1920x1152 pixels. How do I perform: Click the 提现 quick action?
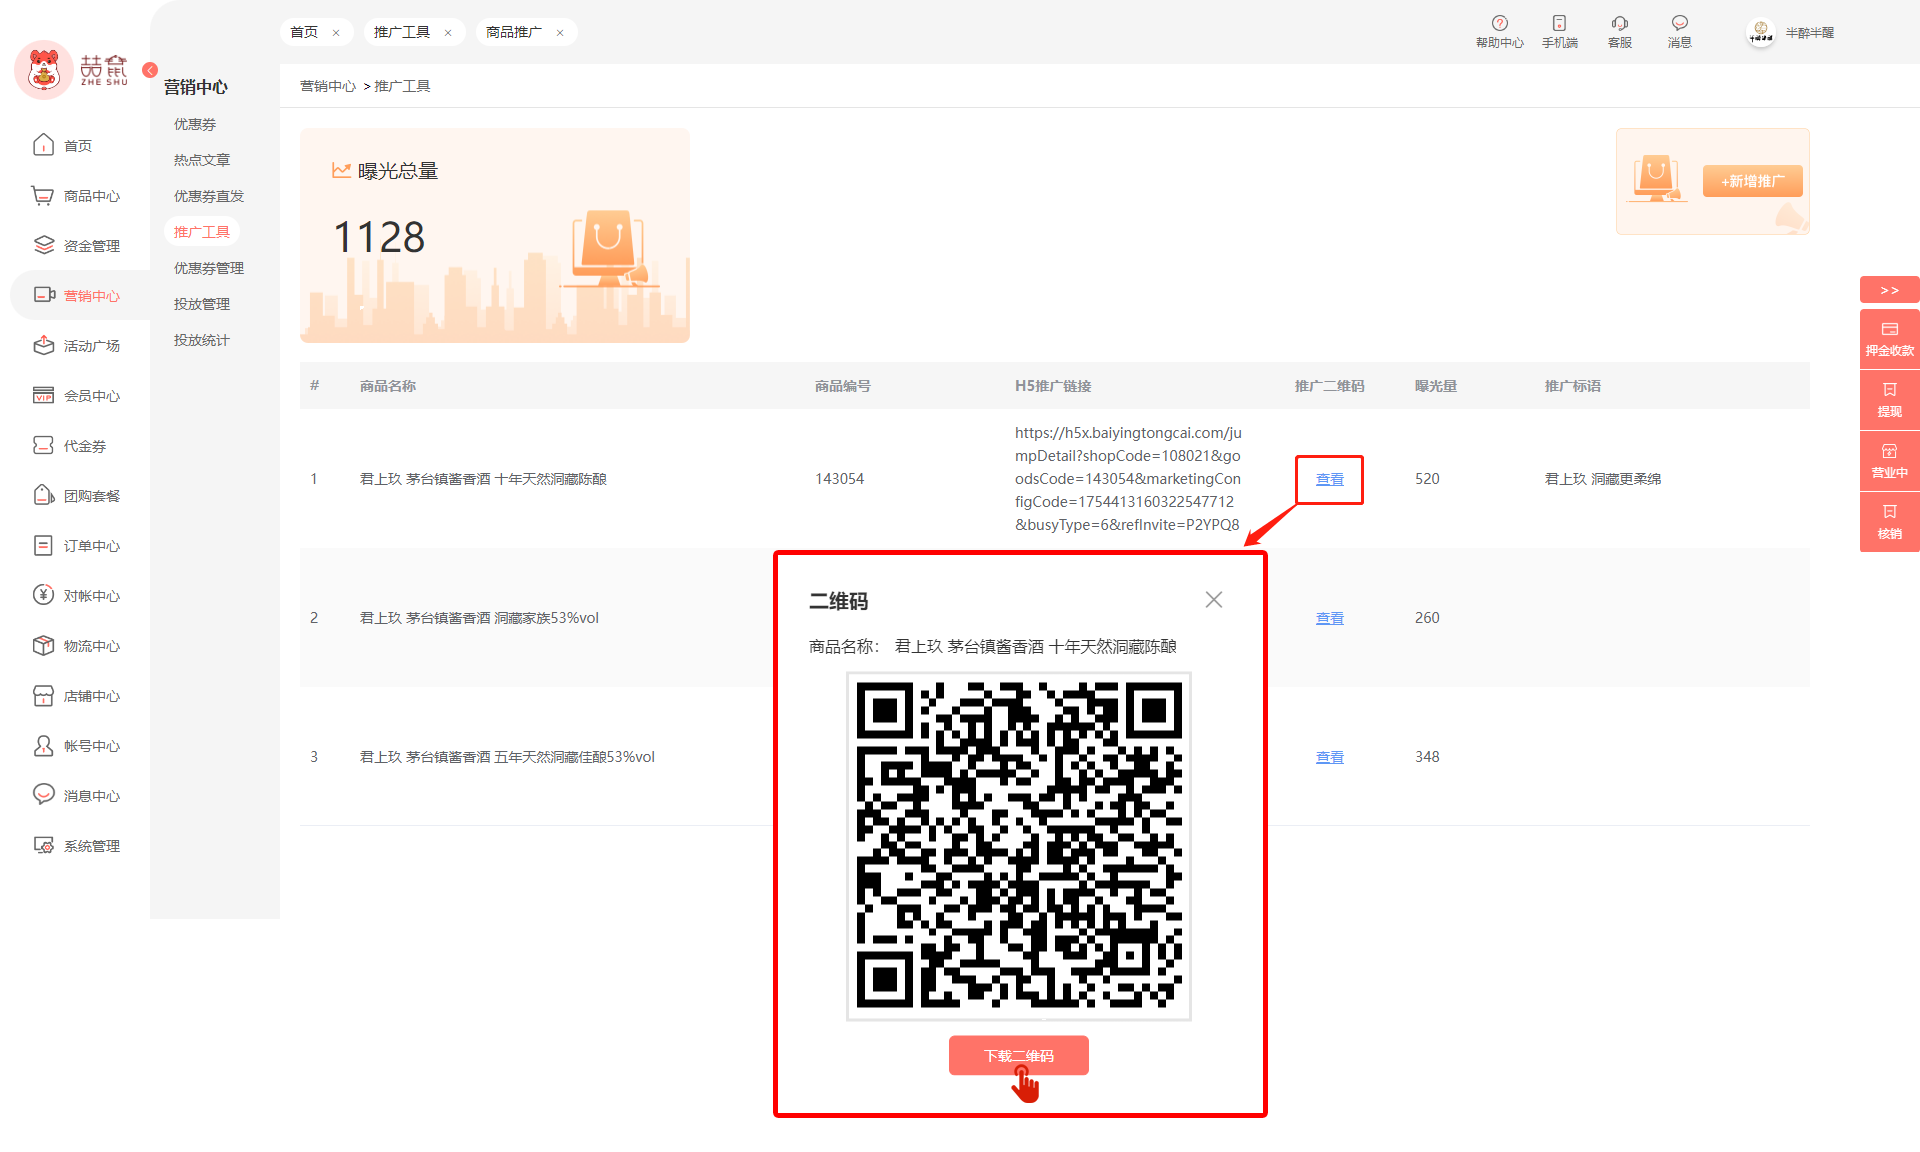[1889, 400]
